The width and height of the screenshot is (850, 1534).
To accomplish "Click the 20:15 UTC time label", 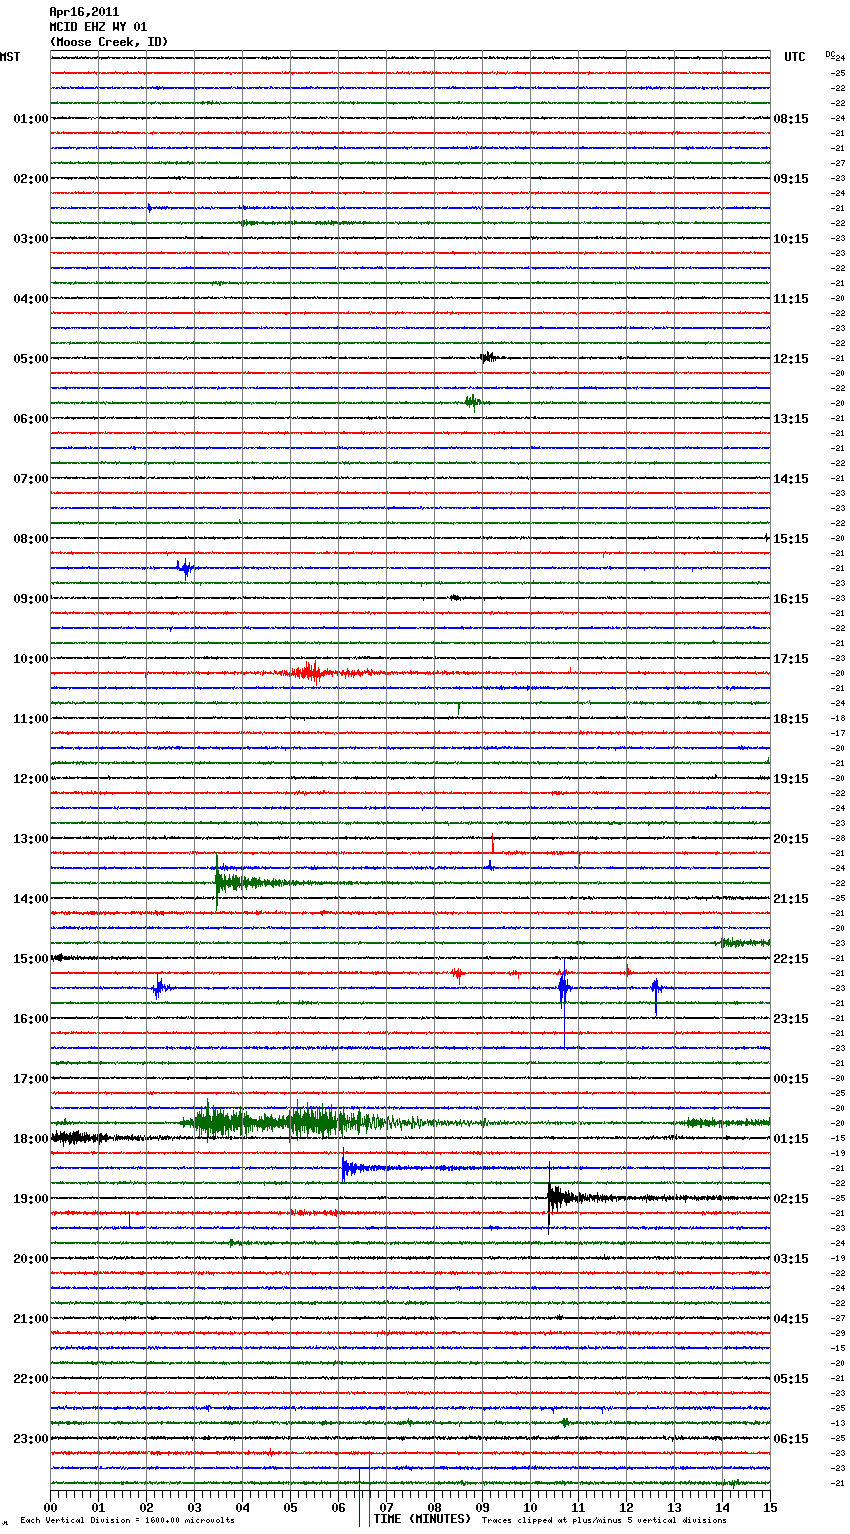I will tap(791, 839).
